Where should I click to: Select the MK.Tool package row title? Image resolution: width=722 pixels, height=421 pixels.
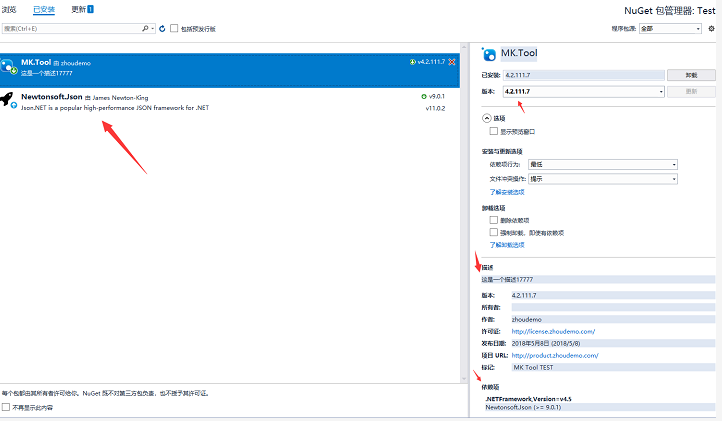(x=36, y=62)
